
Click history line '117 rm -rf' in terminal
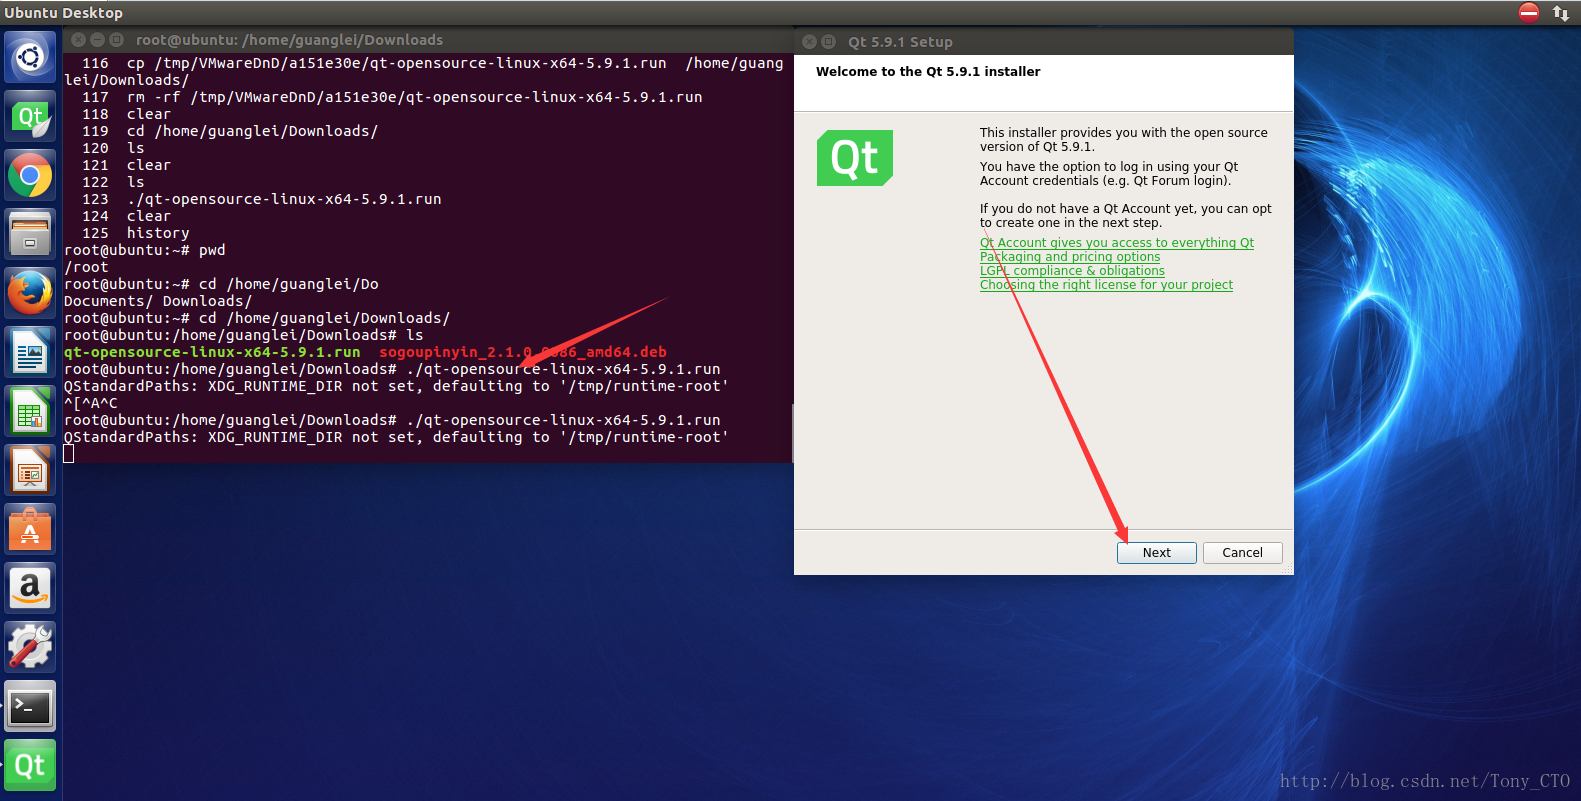[x=392, y=97]
